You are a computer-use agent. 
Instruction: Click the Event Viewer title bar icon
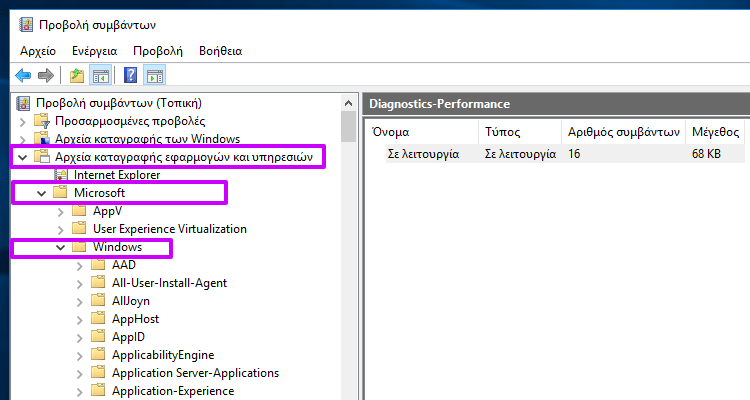click(x=26, y=24)
